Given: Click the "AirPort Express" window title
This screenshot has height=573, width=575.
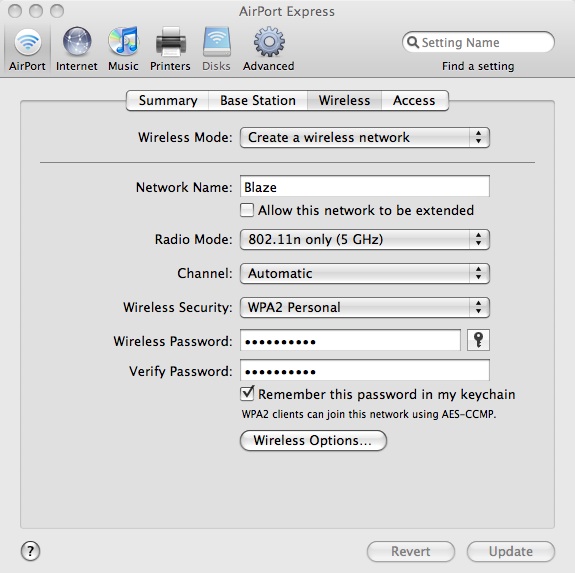Looking at the screenshot, I should pos(287,11).
